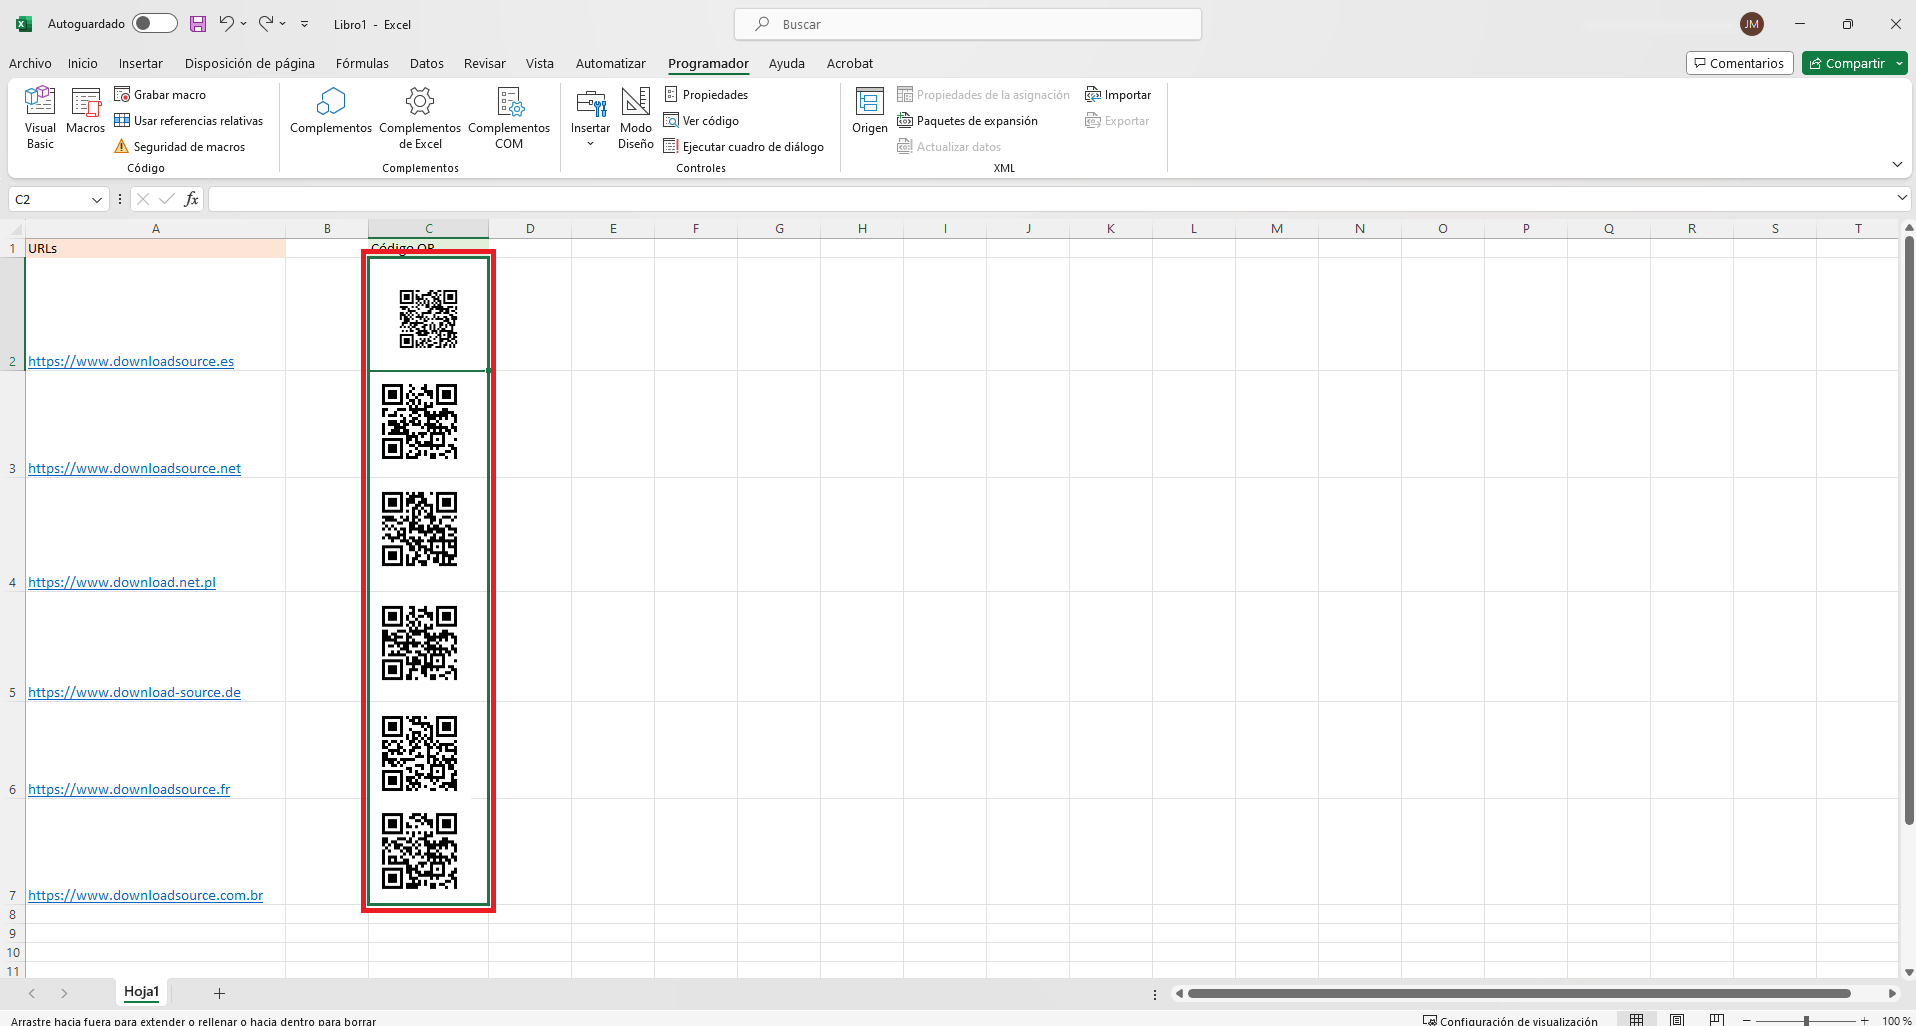Customize the Quick Access Toolbar

click(x=305, y=24)
